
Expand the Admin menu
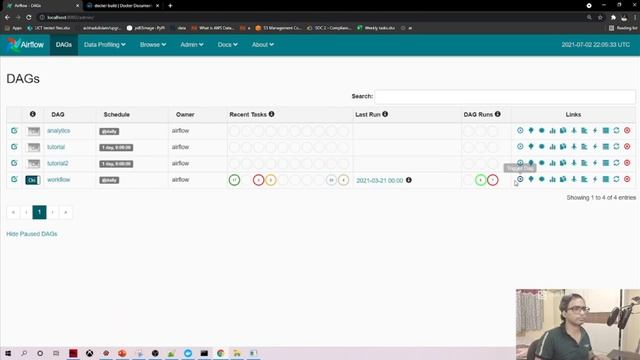192,44
